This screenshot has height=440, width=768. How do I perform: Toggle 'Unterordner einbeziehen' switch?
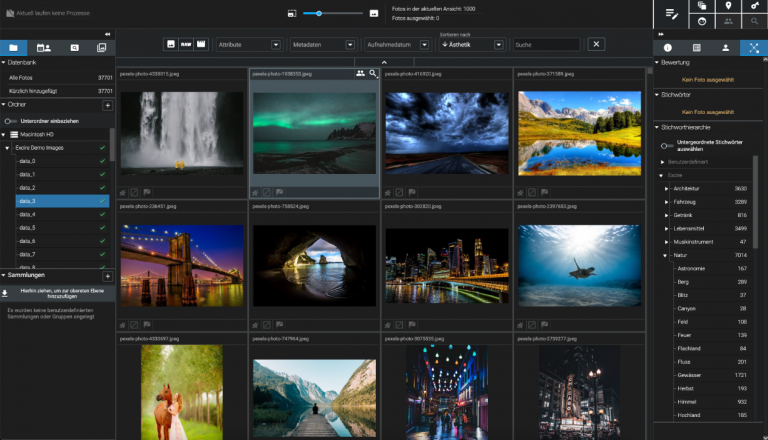point(10,120)
